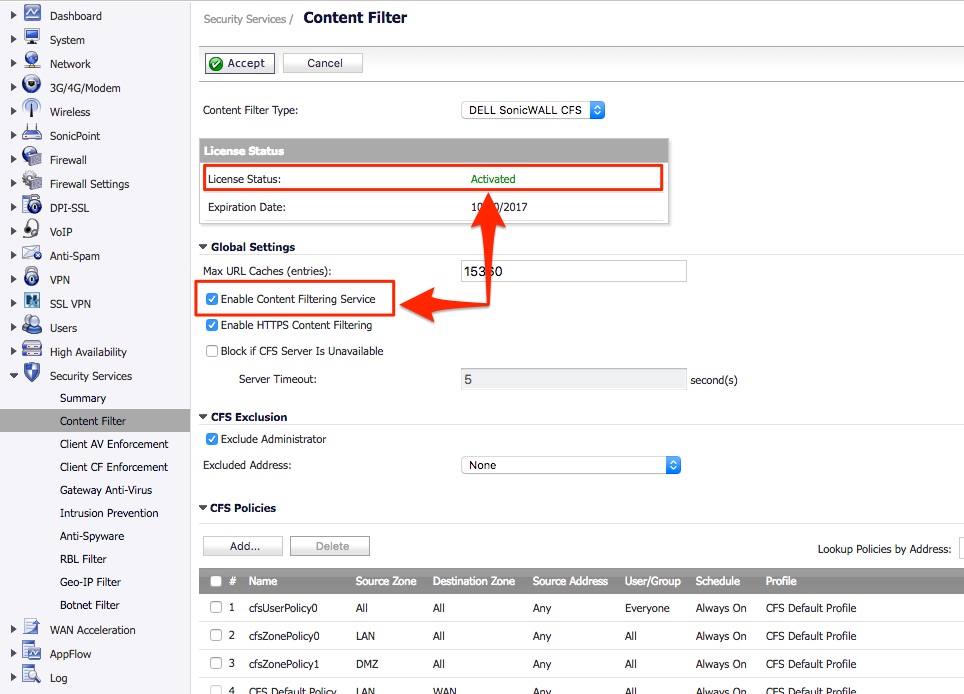Image resolution: width=964 pixels, height=694 pixels.
Task: Toggle Enable HTTPS Content Filtering checkbox
Action: [211, 325]
